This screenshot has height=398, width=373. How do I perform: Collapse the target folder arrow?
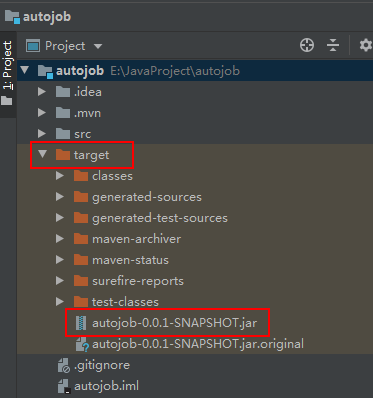click(x=42, y=154)
